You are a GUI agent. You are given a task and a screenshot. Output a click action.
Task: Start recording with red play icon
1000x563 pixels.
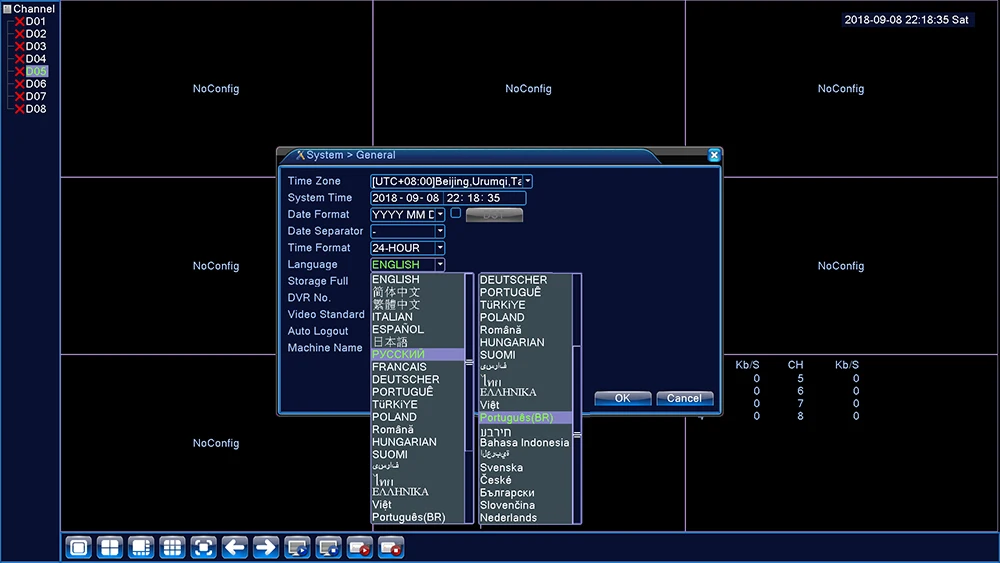[x=360, y=547]
